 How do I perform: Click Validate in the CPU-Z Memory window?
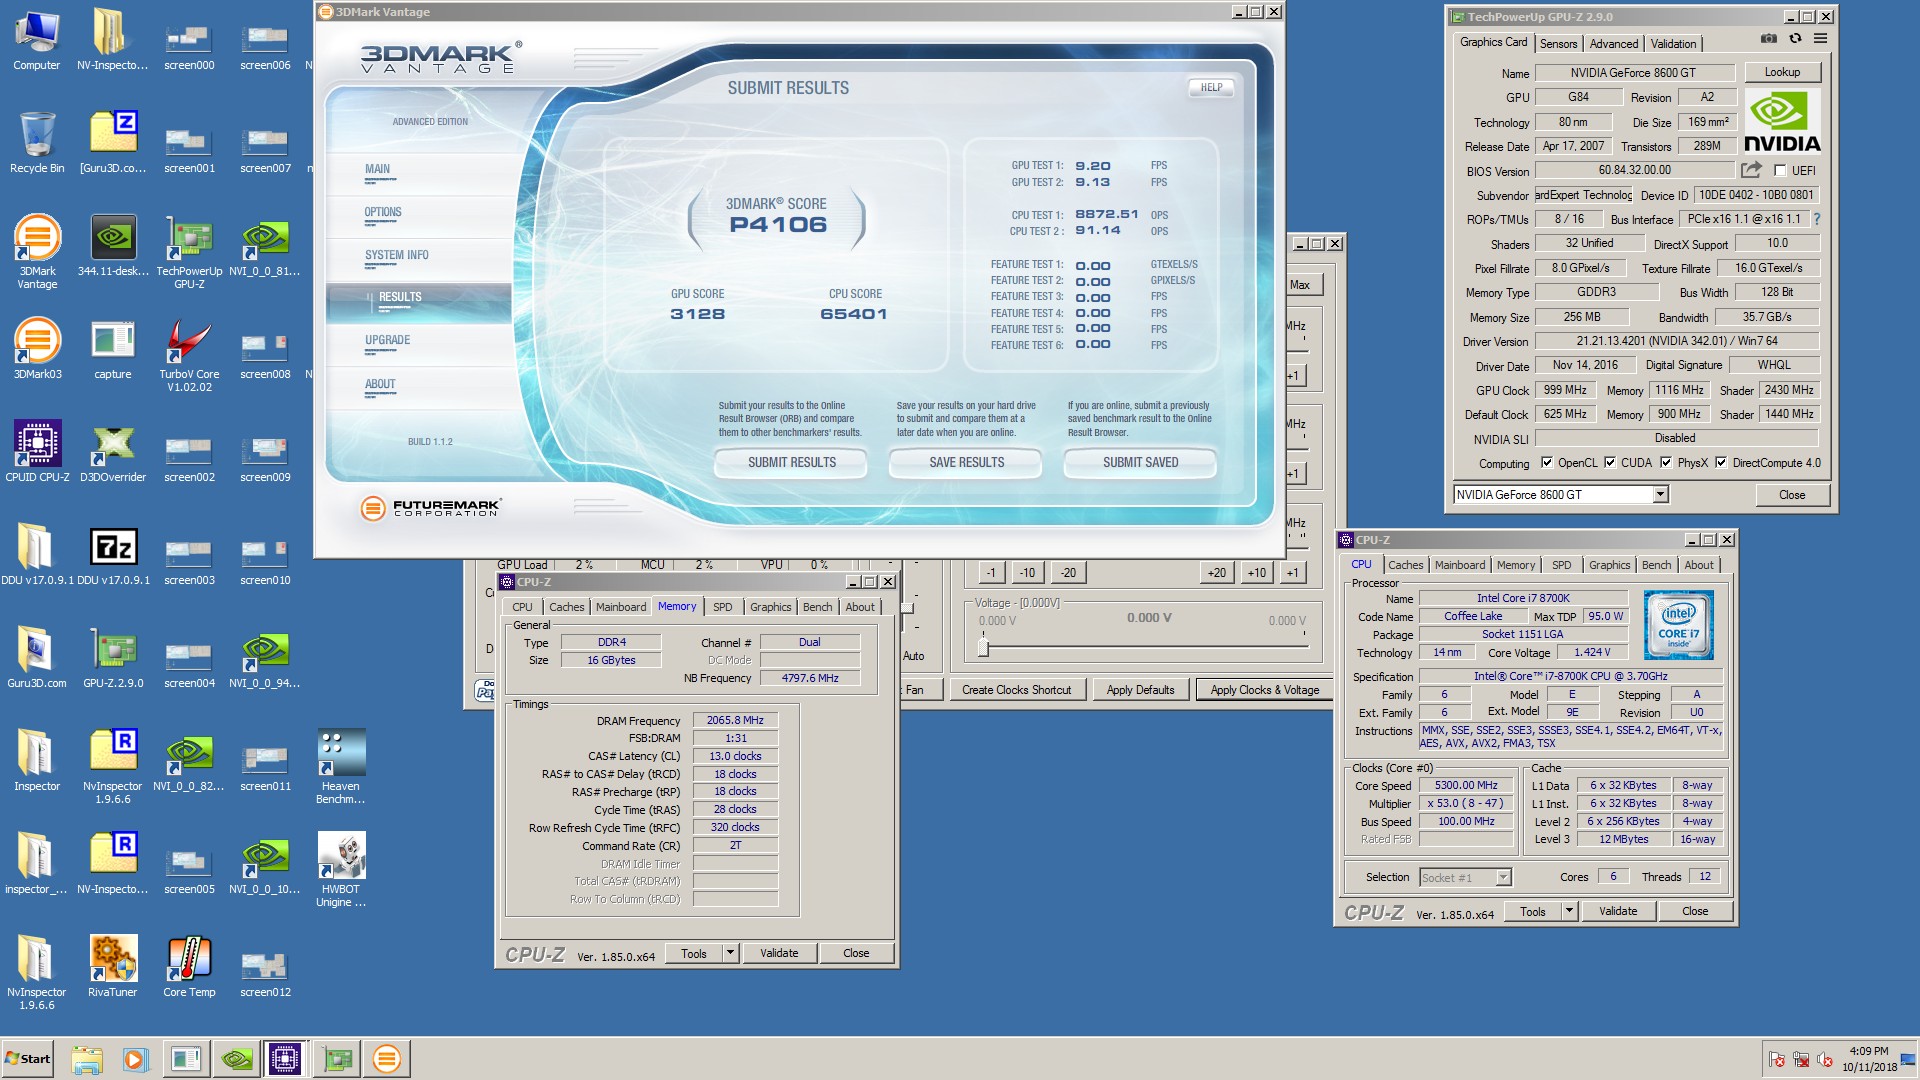tap(779, 953)
